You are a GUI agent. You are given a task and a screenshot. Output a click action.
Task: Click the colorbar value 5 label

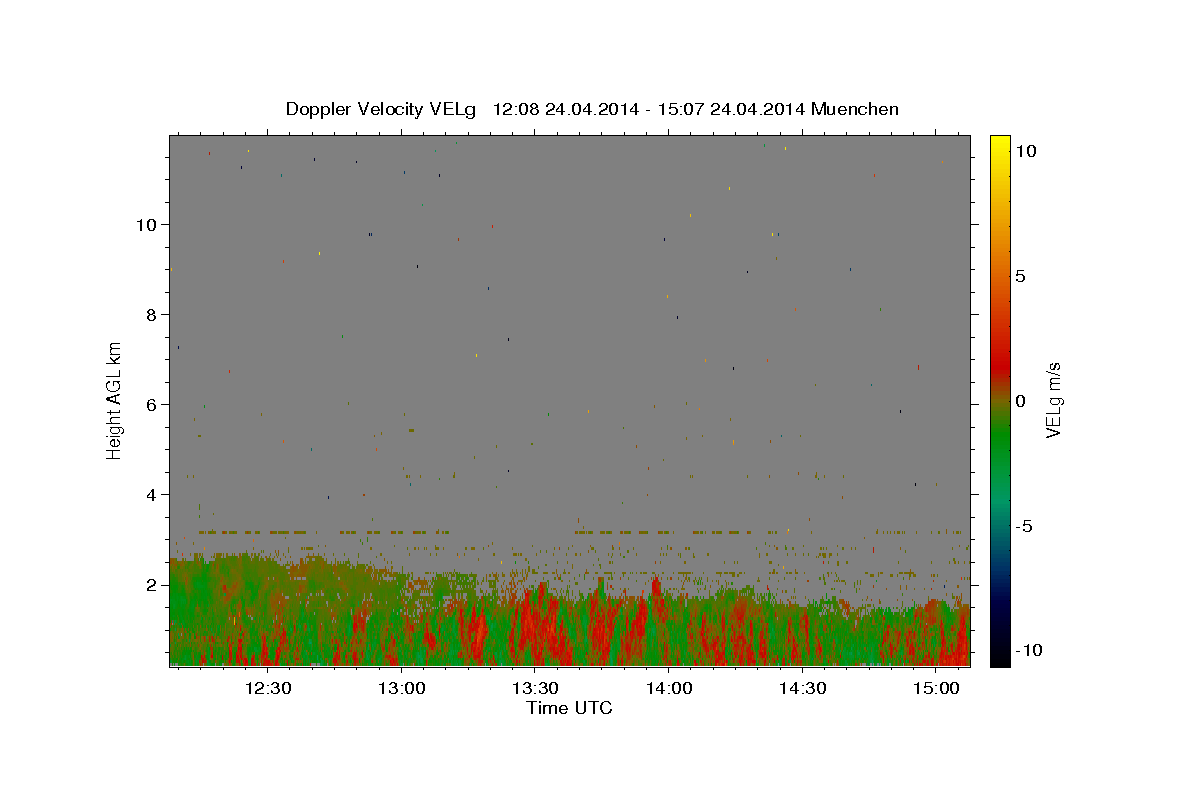coord(1020,276)
